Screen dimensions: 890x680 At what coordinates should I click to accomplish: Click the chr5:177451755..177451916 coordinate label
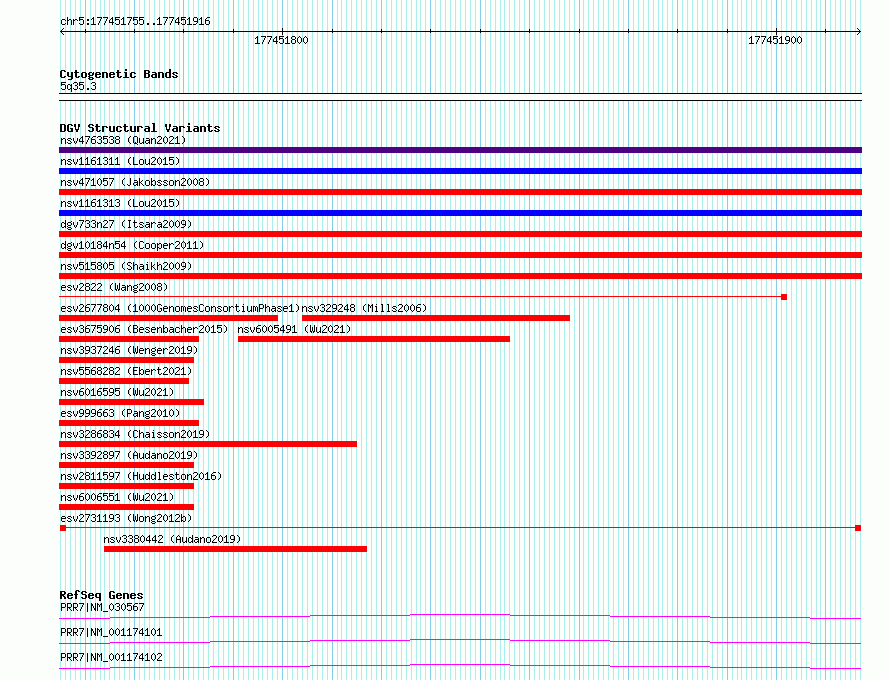(x=135, y=22)
